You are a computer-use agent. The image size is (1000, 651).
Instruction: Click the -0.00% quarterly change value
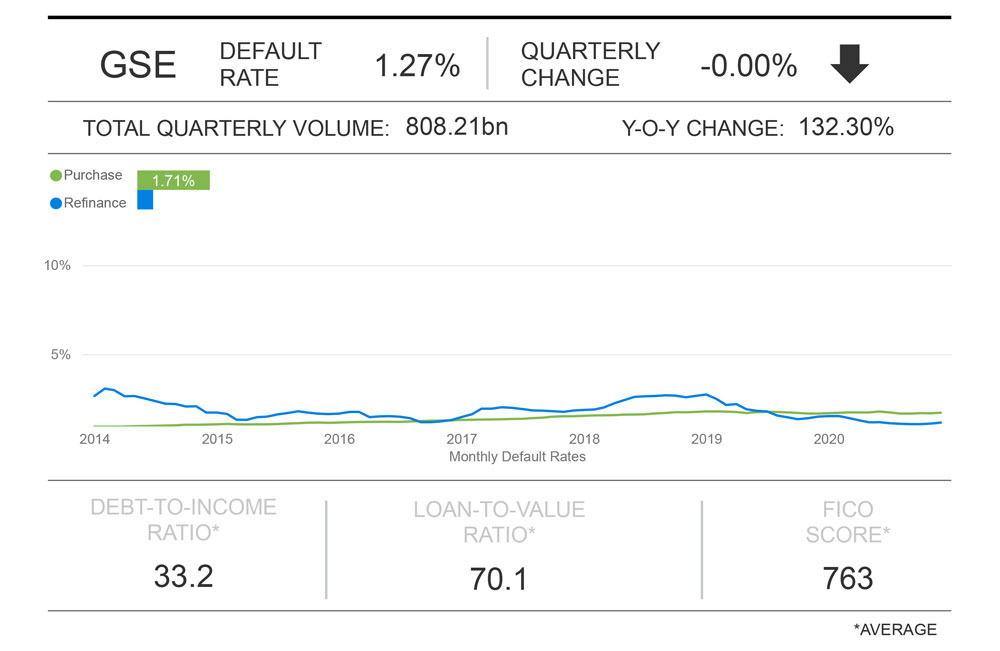coord(748,66)
